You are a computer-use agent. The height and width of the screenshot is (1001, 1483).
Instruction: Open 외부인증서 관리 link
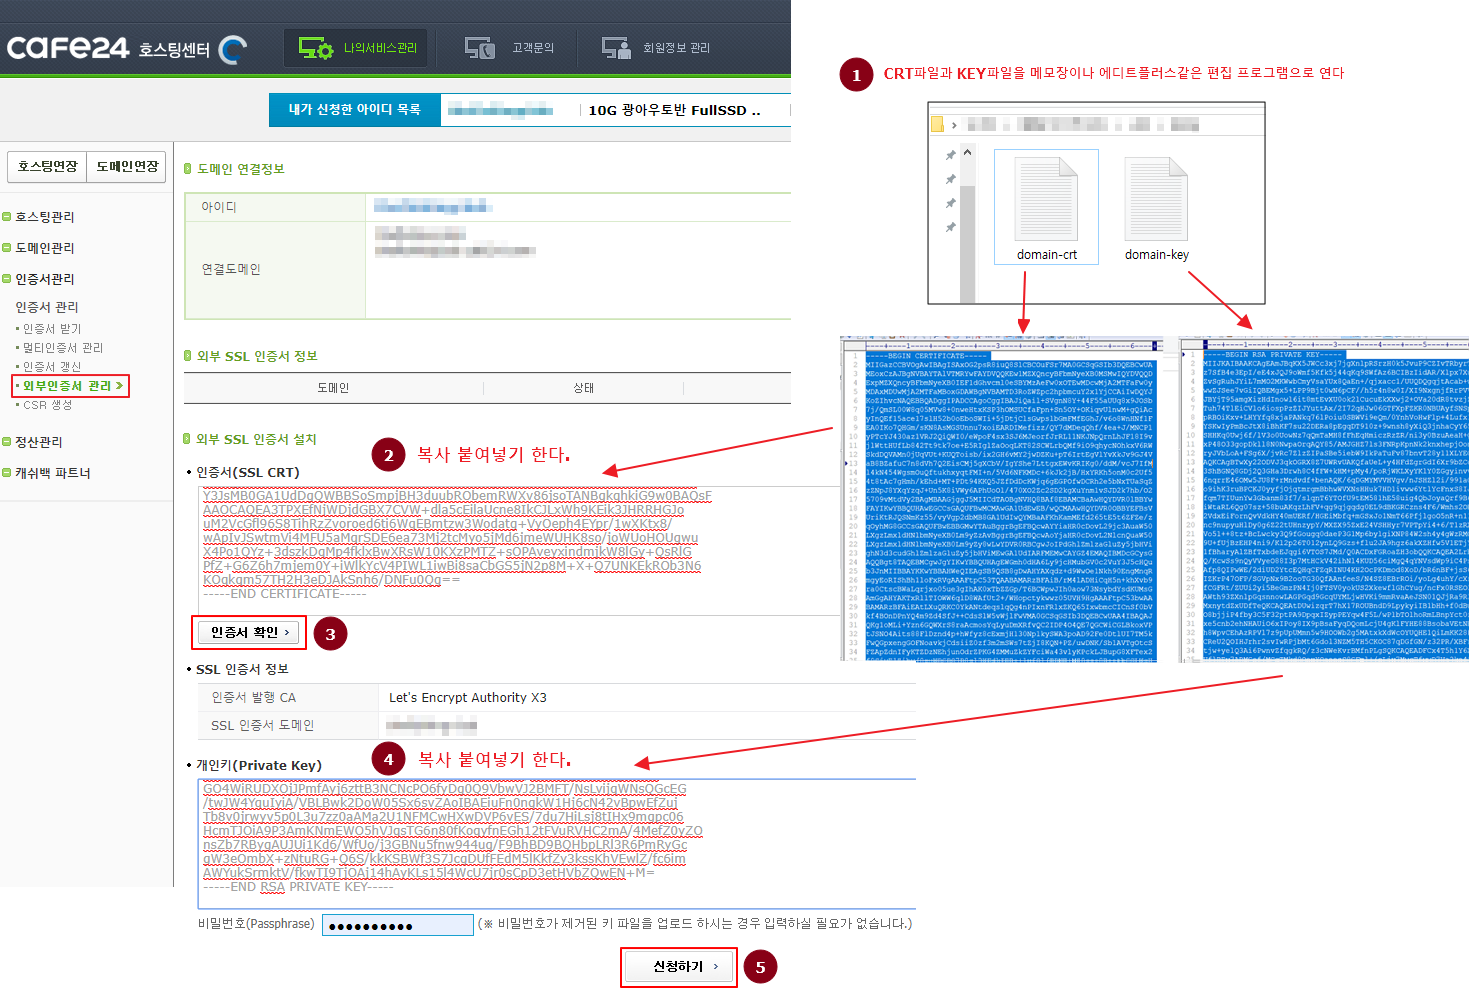(70, 386)
